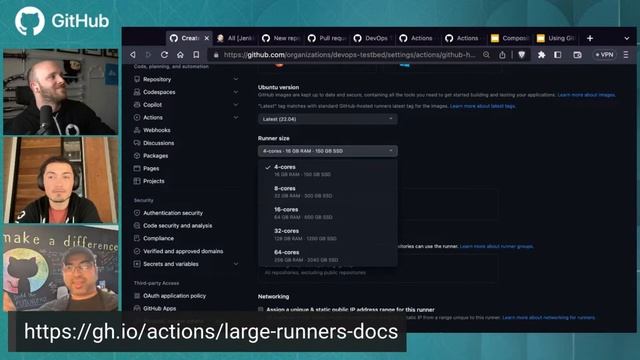Open Projects in sidebar
640x360 pixels.
tap(153, 181)
